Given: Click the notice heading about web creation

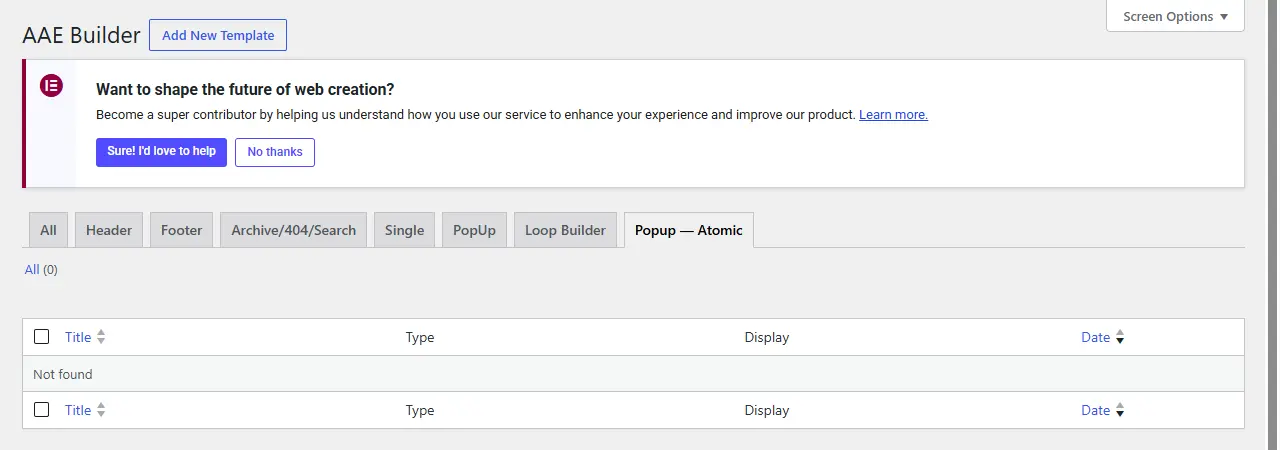Looking at the screenshot, I should [x=245, y=89].
